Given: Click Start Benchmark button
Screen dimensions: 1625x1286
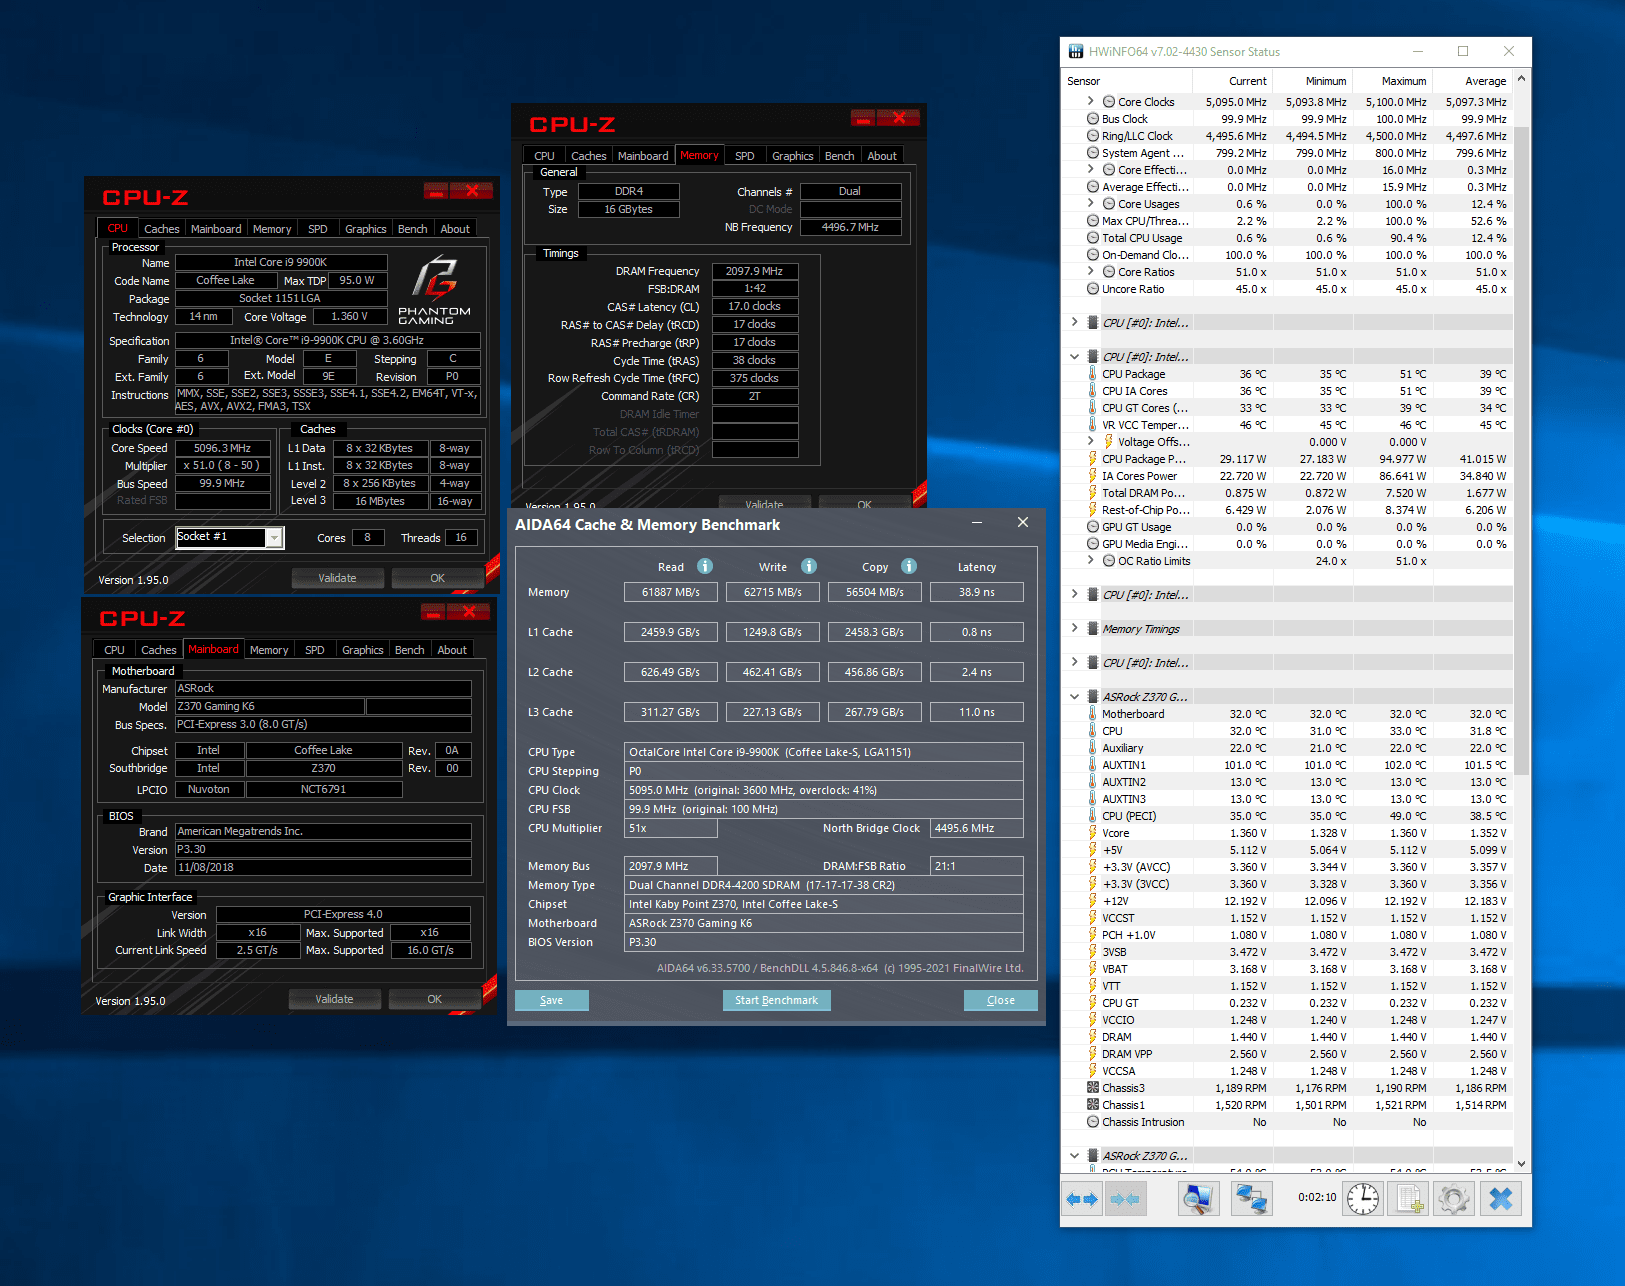Looking at the screenshot, I should coord(777,1000).
